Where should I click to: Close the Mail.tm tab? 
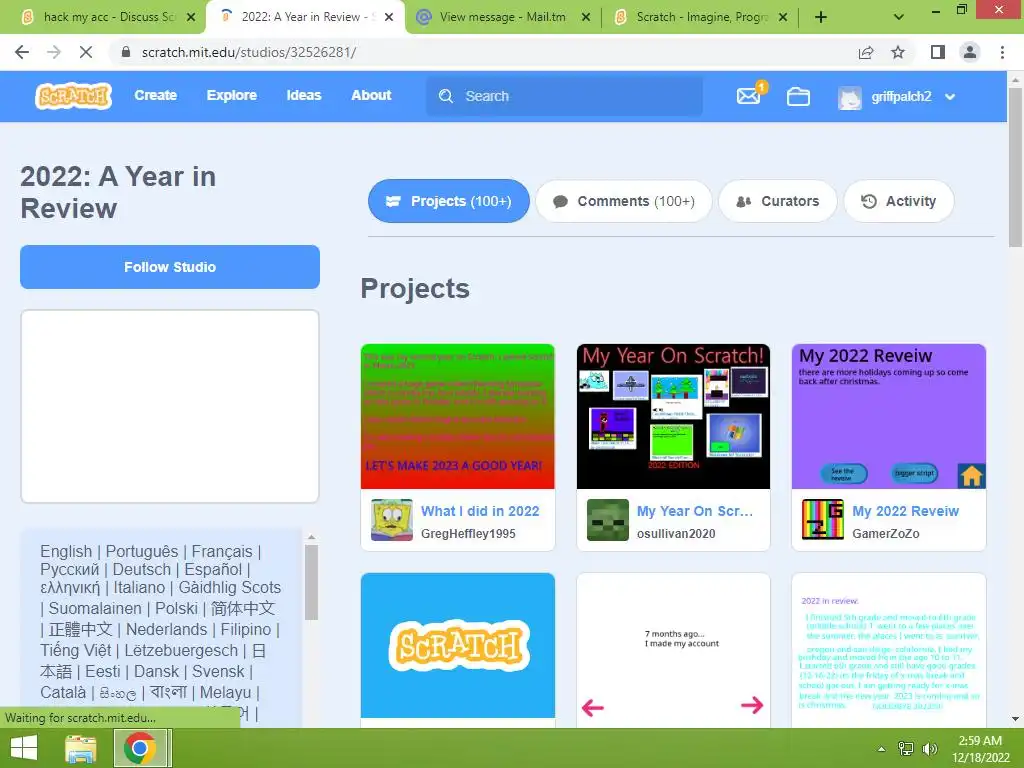point(586,17)
